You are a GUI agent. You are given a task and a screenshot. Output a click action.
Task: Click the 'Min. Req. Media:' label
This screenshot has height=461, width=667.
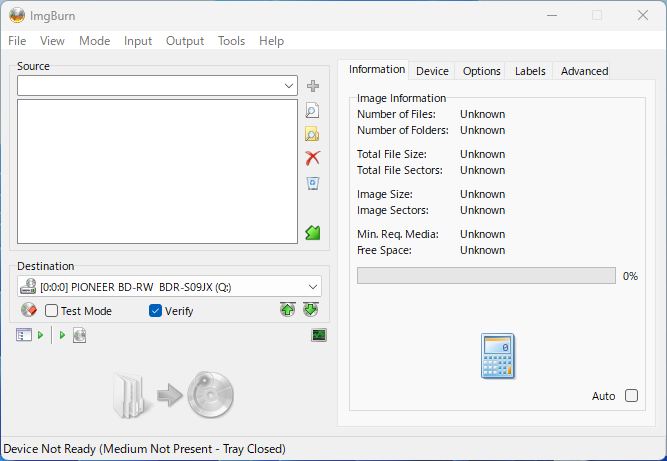click(397, 234)
